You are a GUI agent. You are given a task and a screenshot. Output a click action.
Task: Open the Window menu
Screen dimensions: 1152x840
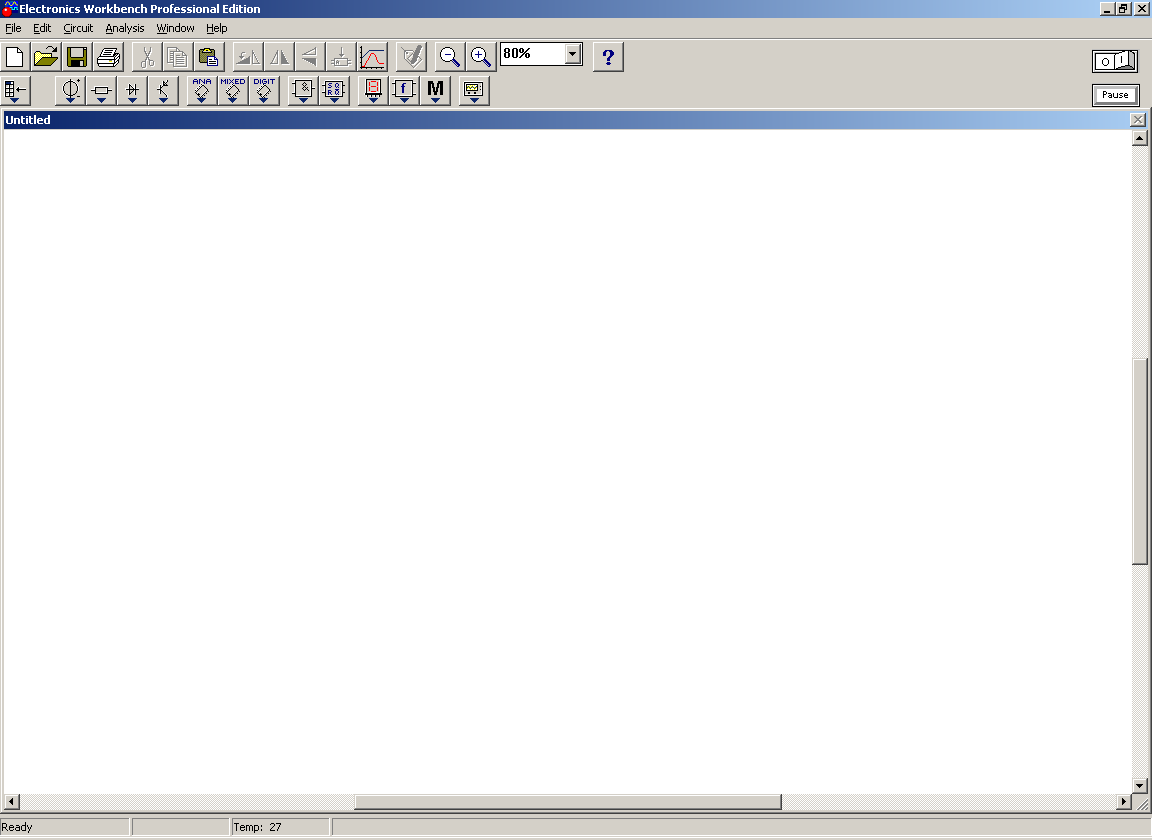(175, 28)
